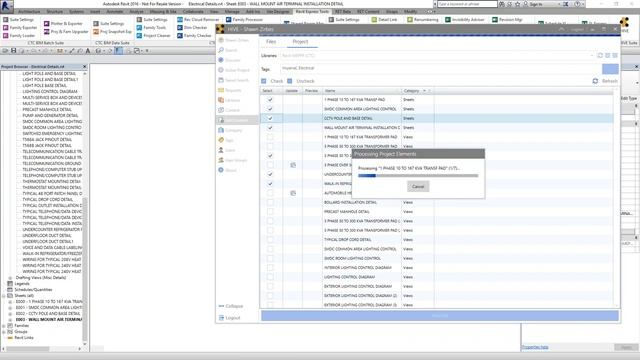The height and width of the screenshot is (360, 640).
Task: Open Plotter & Exporter tool
Action: click(x=63, y=23)
